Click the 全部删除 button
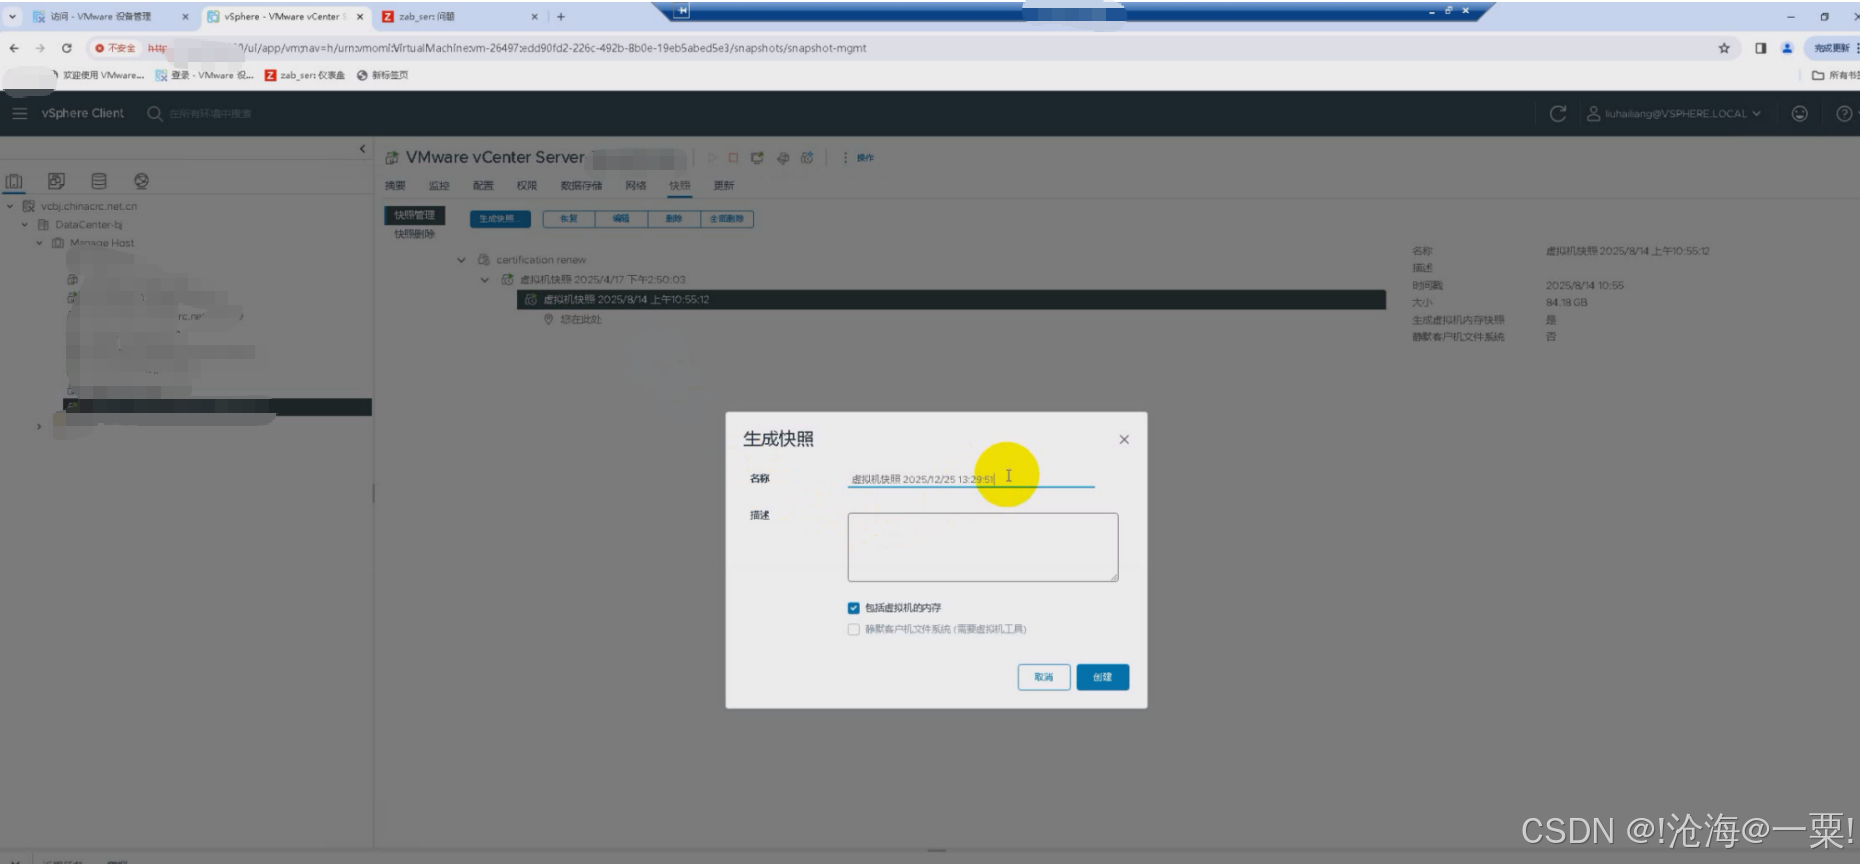1860x864 pixels. [727, 219]
